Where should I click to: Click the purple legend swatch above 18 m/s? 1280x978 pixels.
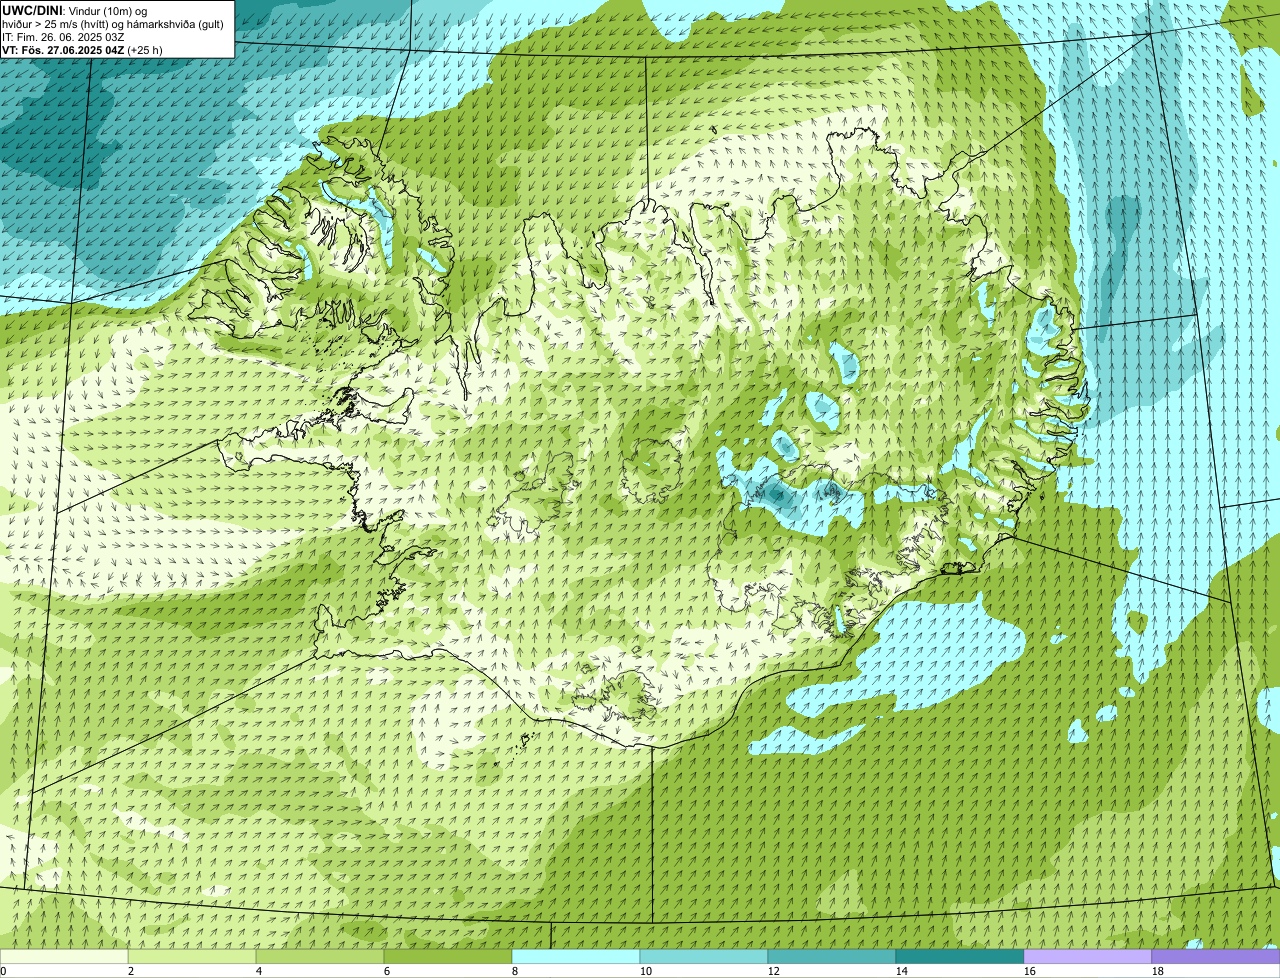[x=1216, y=957]
